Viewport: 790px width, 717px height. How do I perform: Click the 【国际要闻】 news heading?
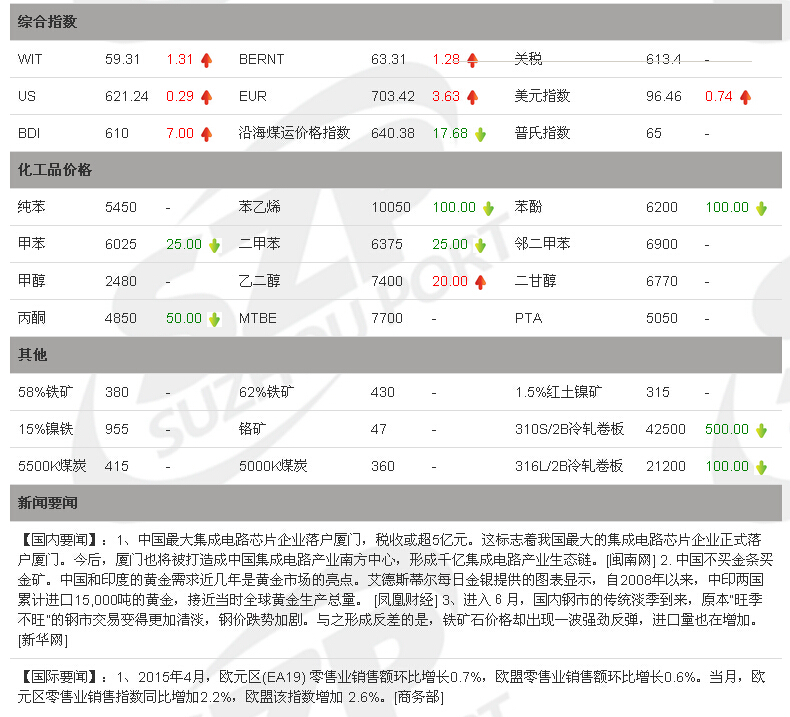[x=59, y=677]
